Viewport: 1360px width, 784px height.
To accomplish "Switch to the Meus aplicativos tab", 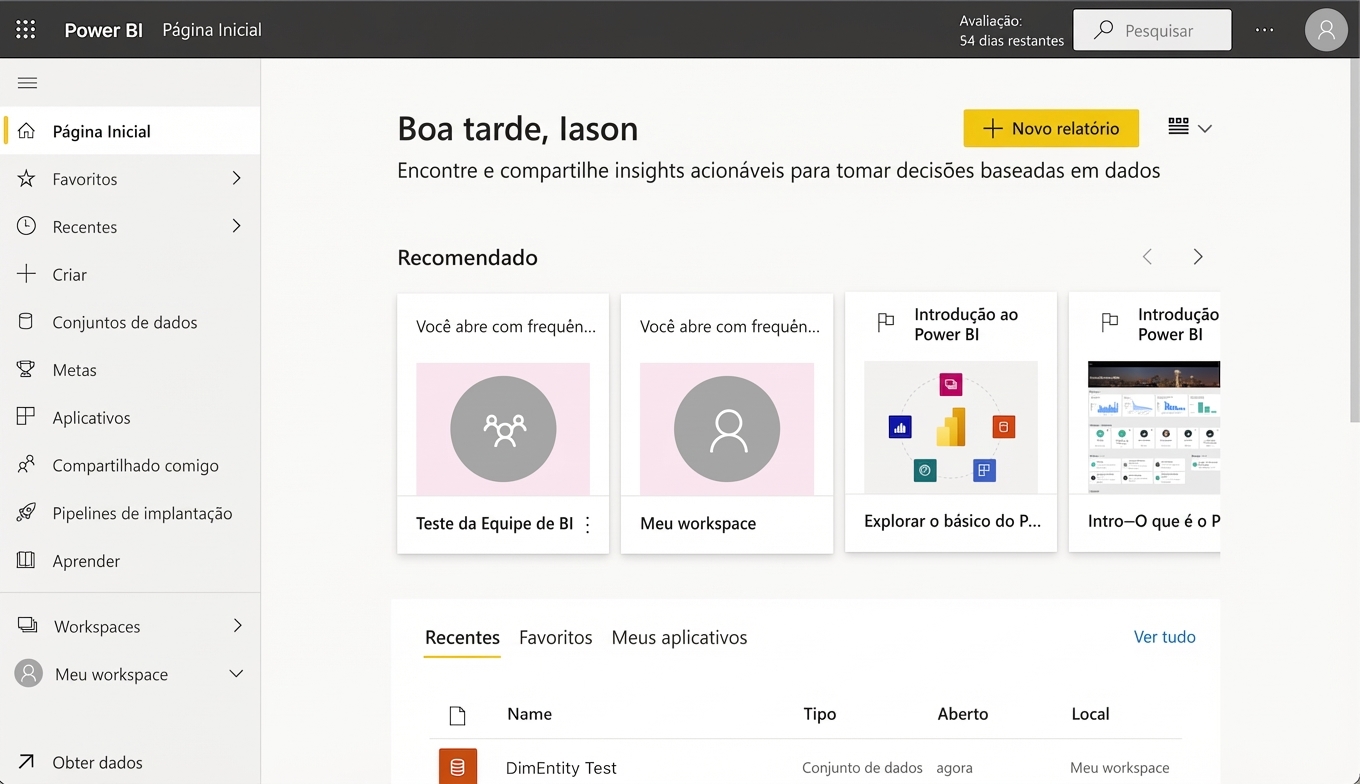I will pyautogui.click(x=680, y=638).
